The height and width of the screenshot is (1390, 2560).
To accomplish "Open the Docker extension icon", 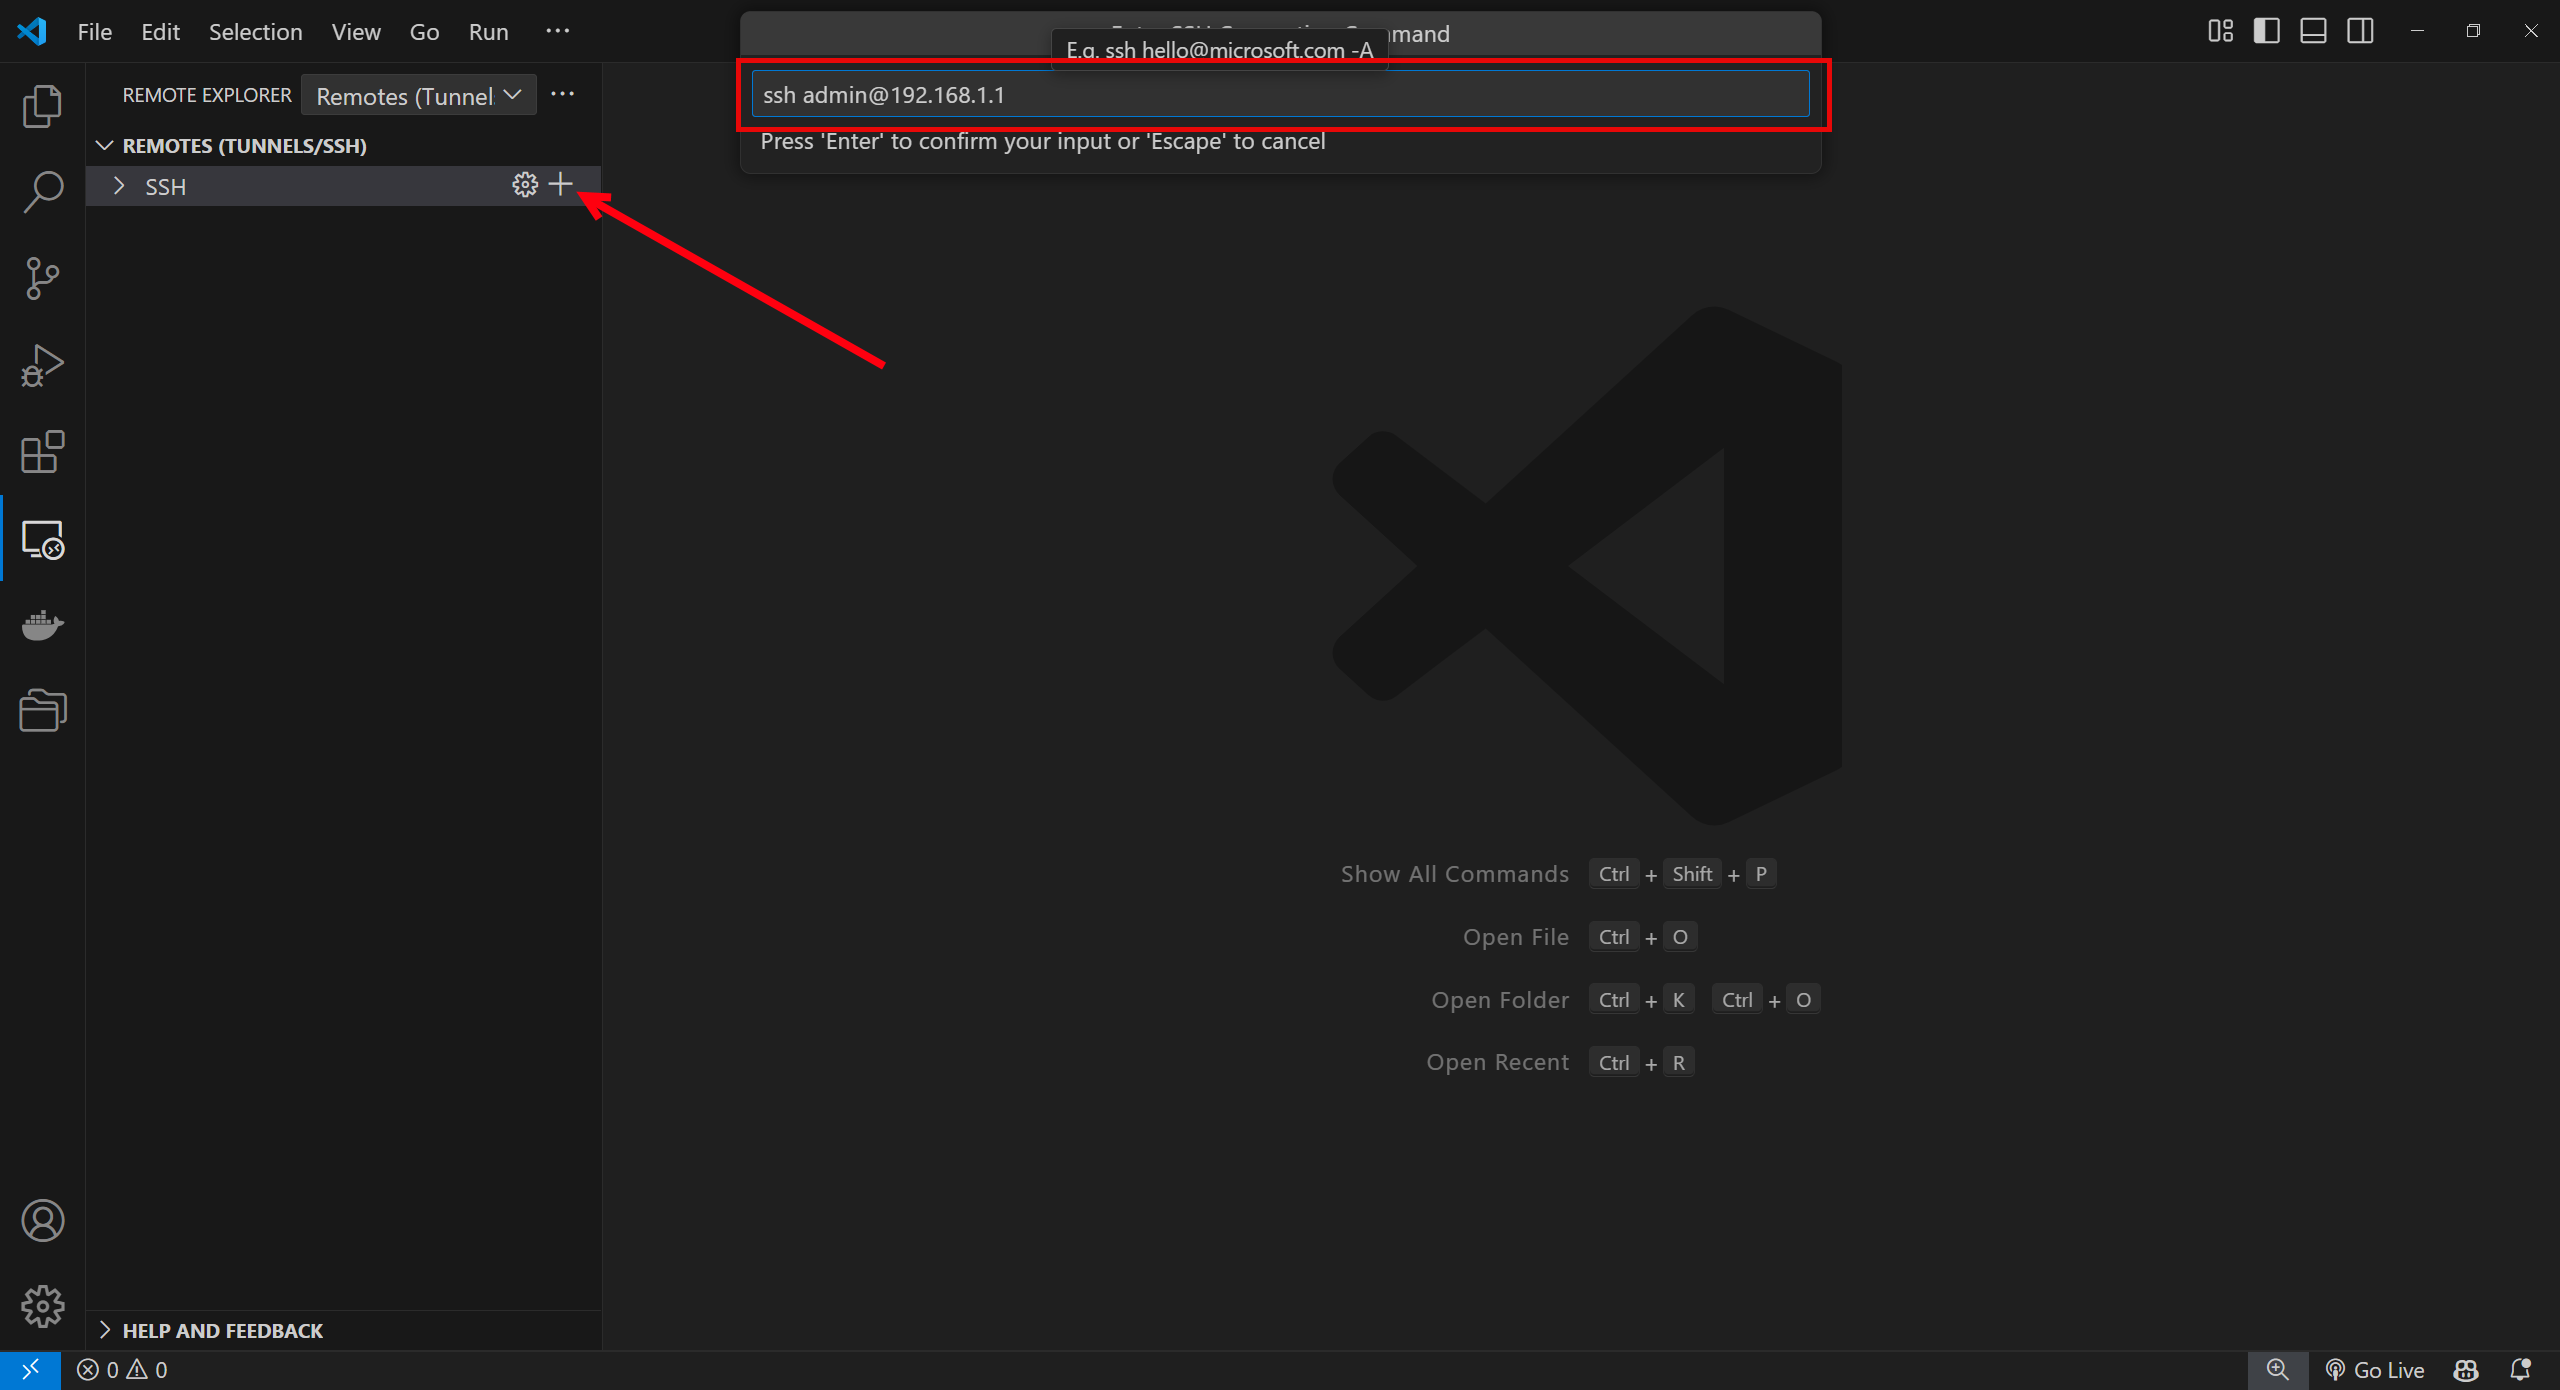I will tap(42, 625).
